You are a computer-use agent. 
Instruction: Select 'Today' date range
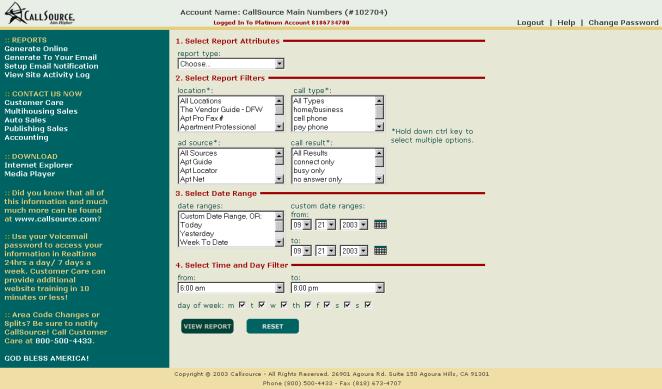(227, 225)
